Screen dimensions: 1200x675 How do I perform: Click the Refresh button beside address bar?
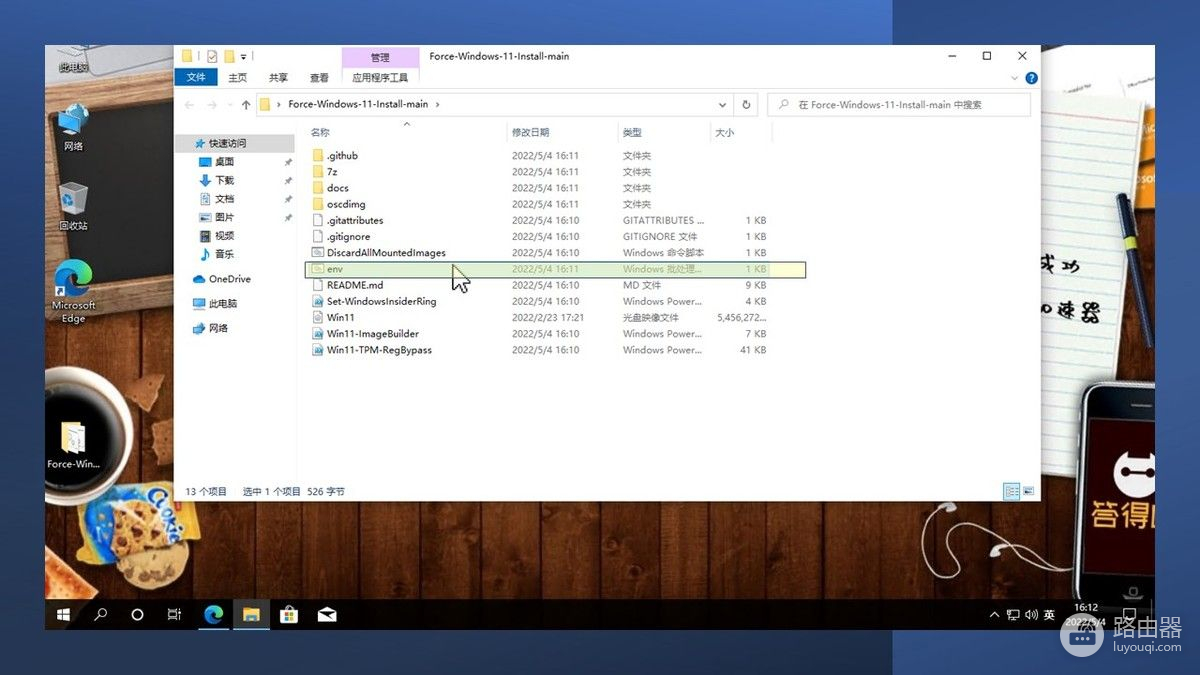click(x=746, y=105)
